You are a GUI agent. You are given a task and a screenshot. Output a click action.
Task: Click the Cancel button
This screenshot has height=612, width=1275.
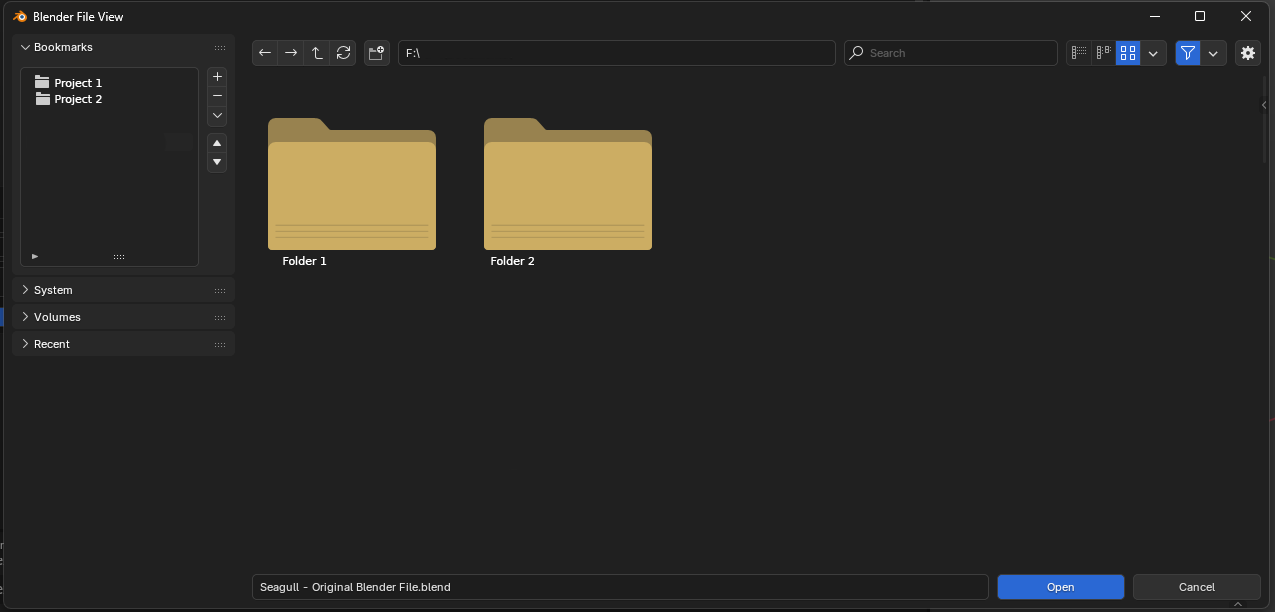1197,587
